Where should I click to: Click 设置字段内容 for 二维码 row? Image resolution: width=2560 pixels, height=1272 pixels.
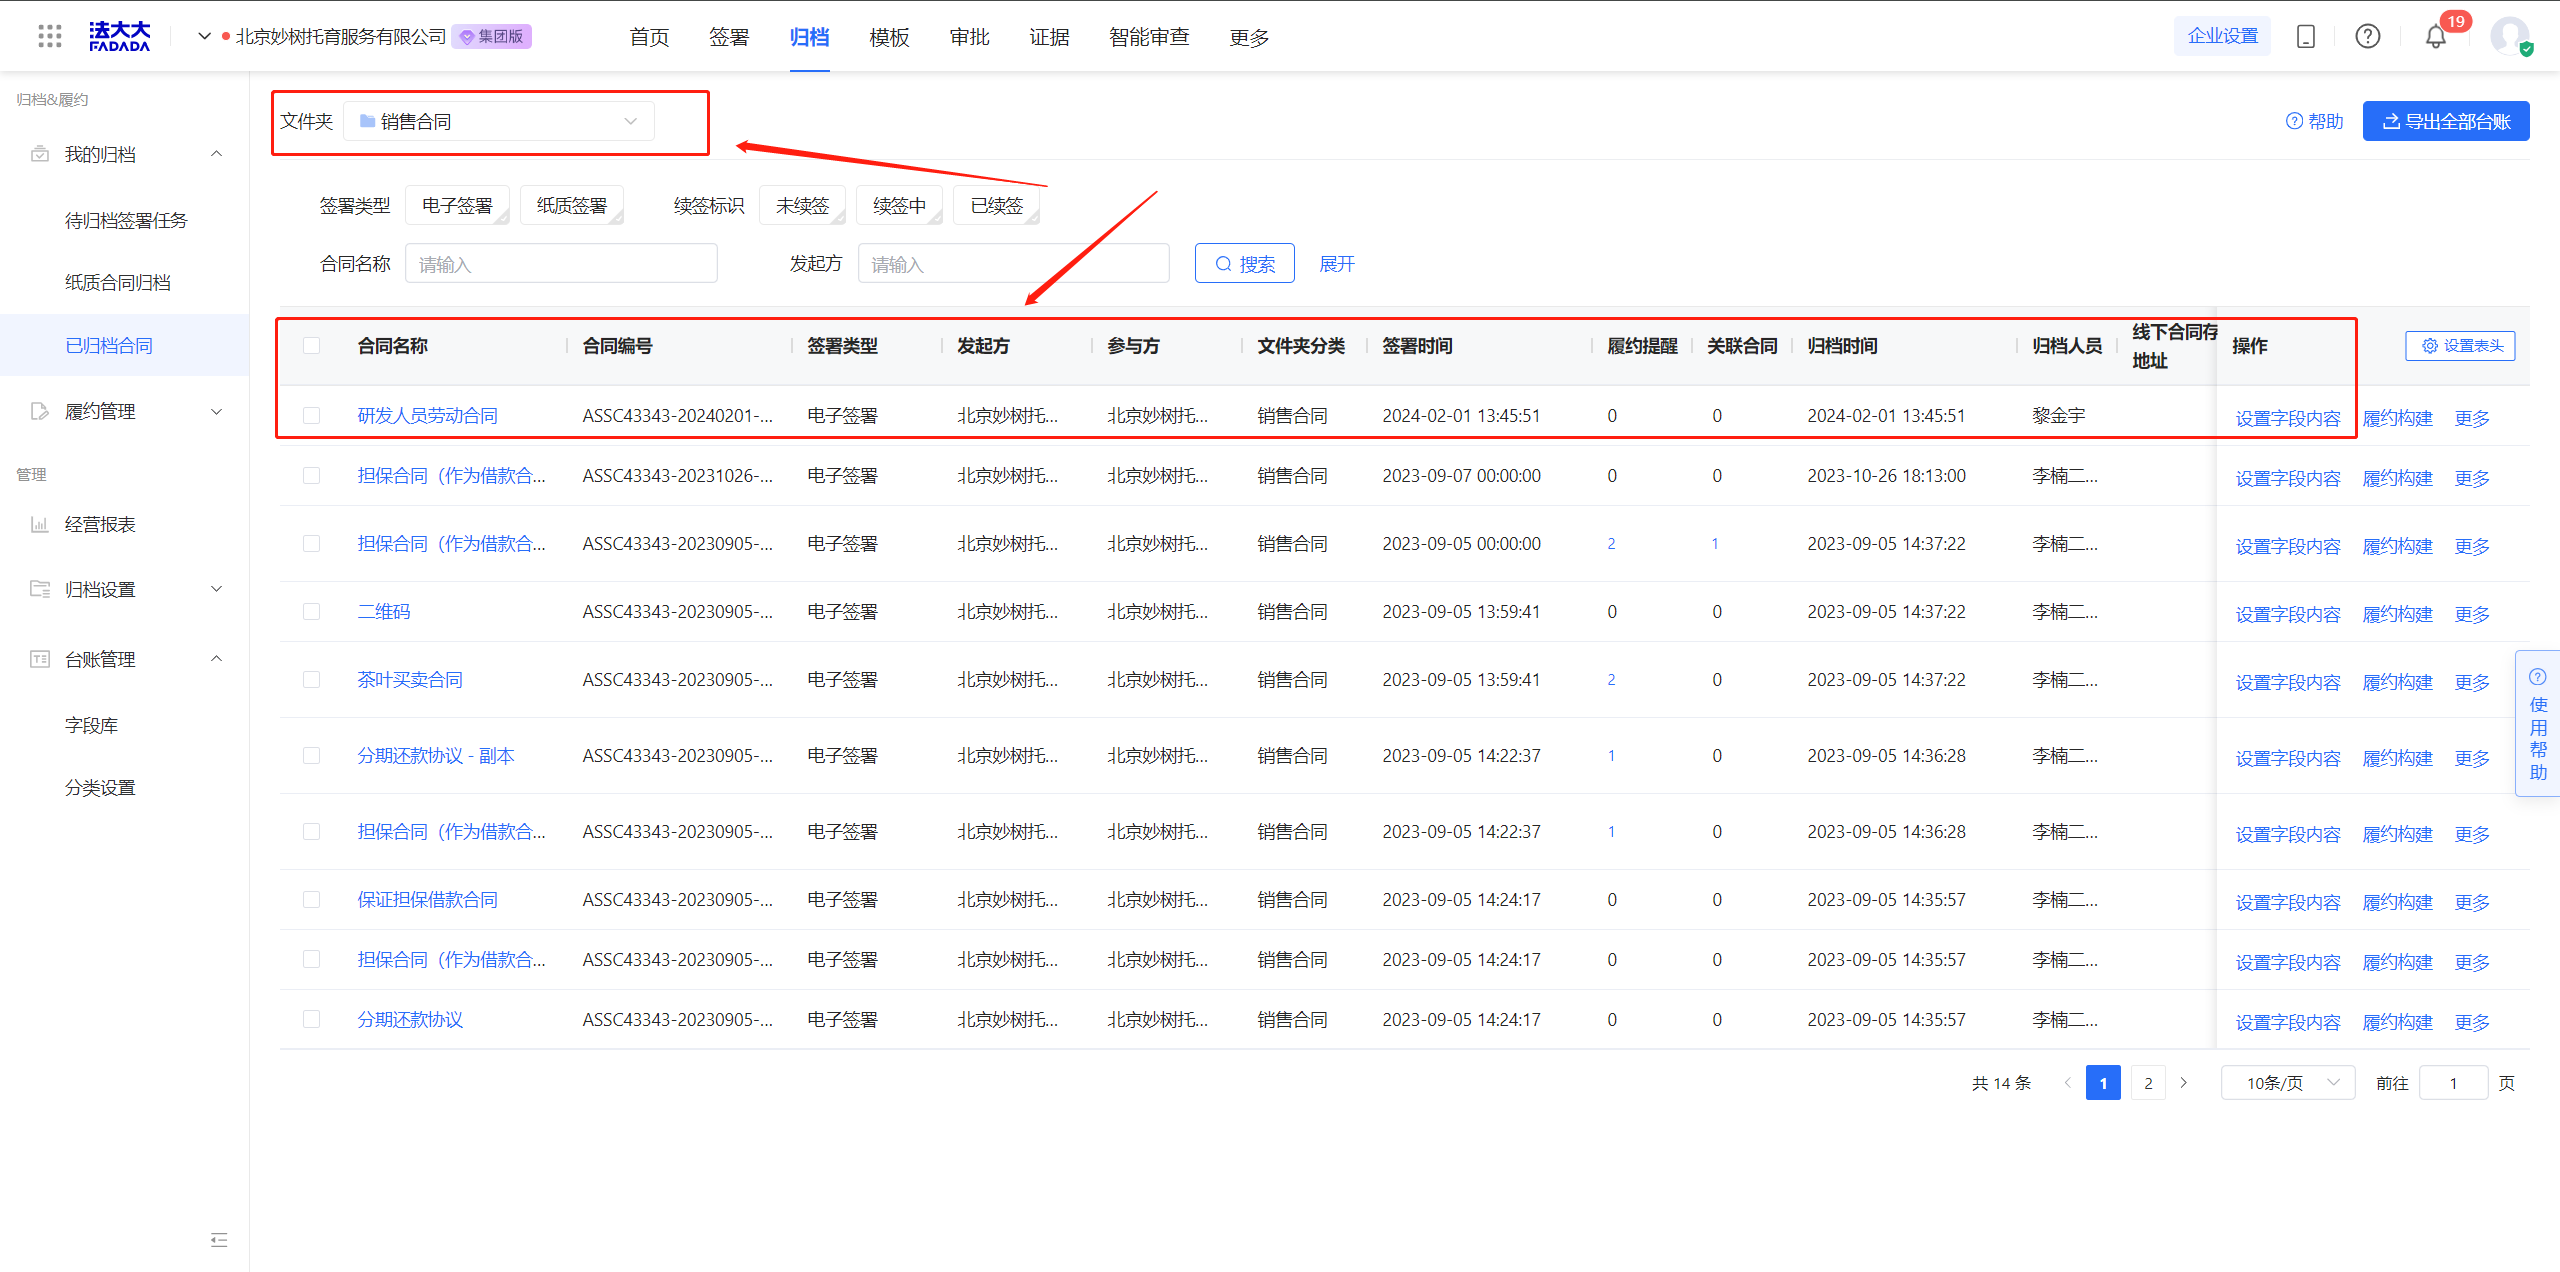(x=2288, y=614)
